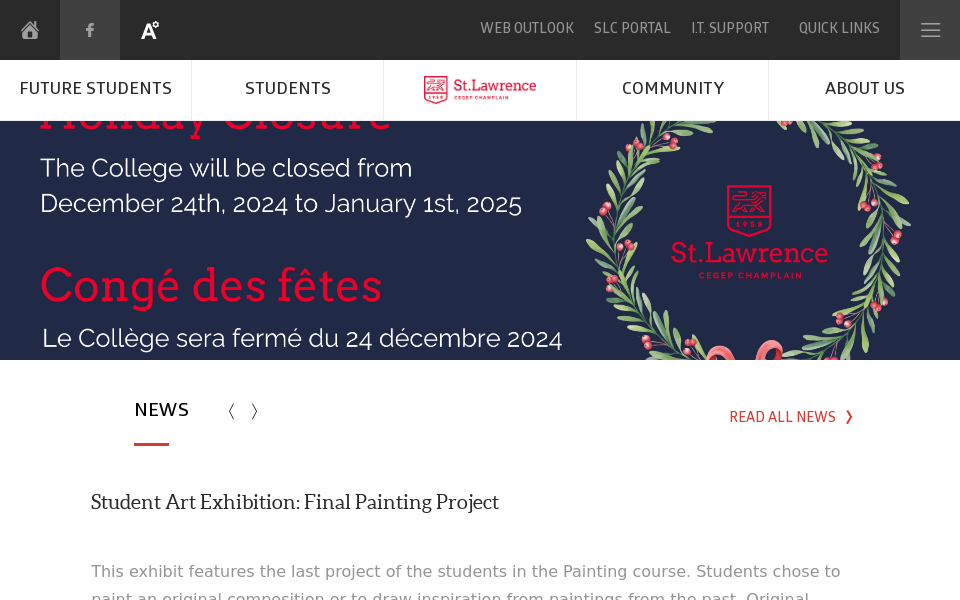Open the college Facebook page icon
Image resolution: width=960 pixels, height=600 pixels.
coord(90,30)
